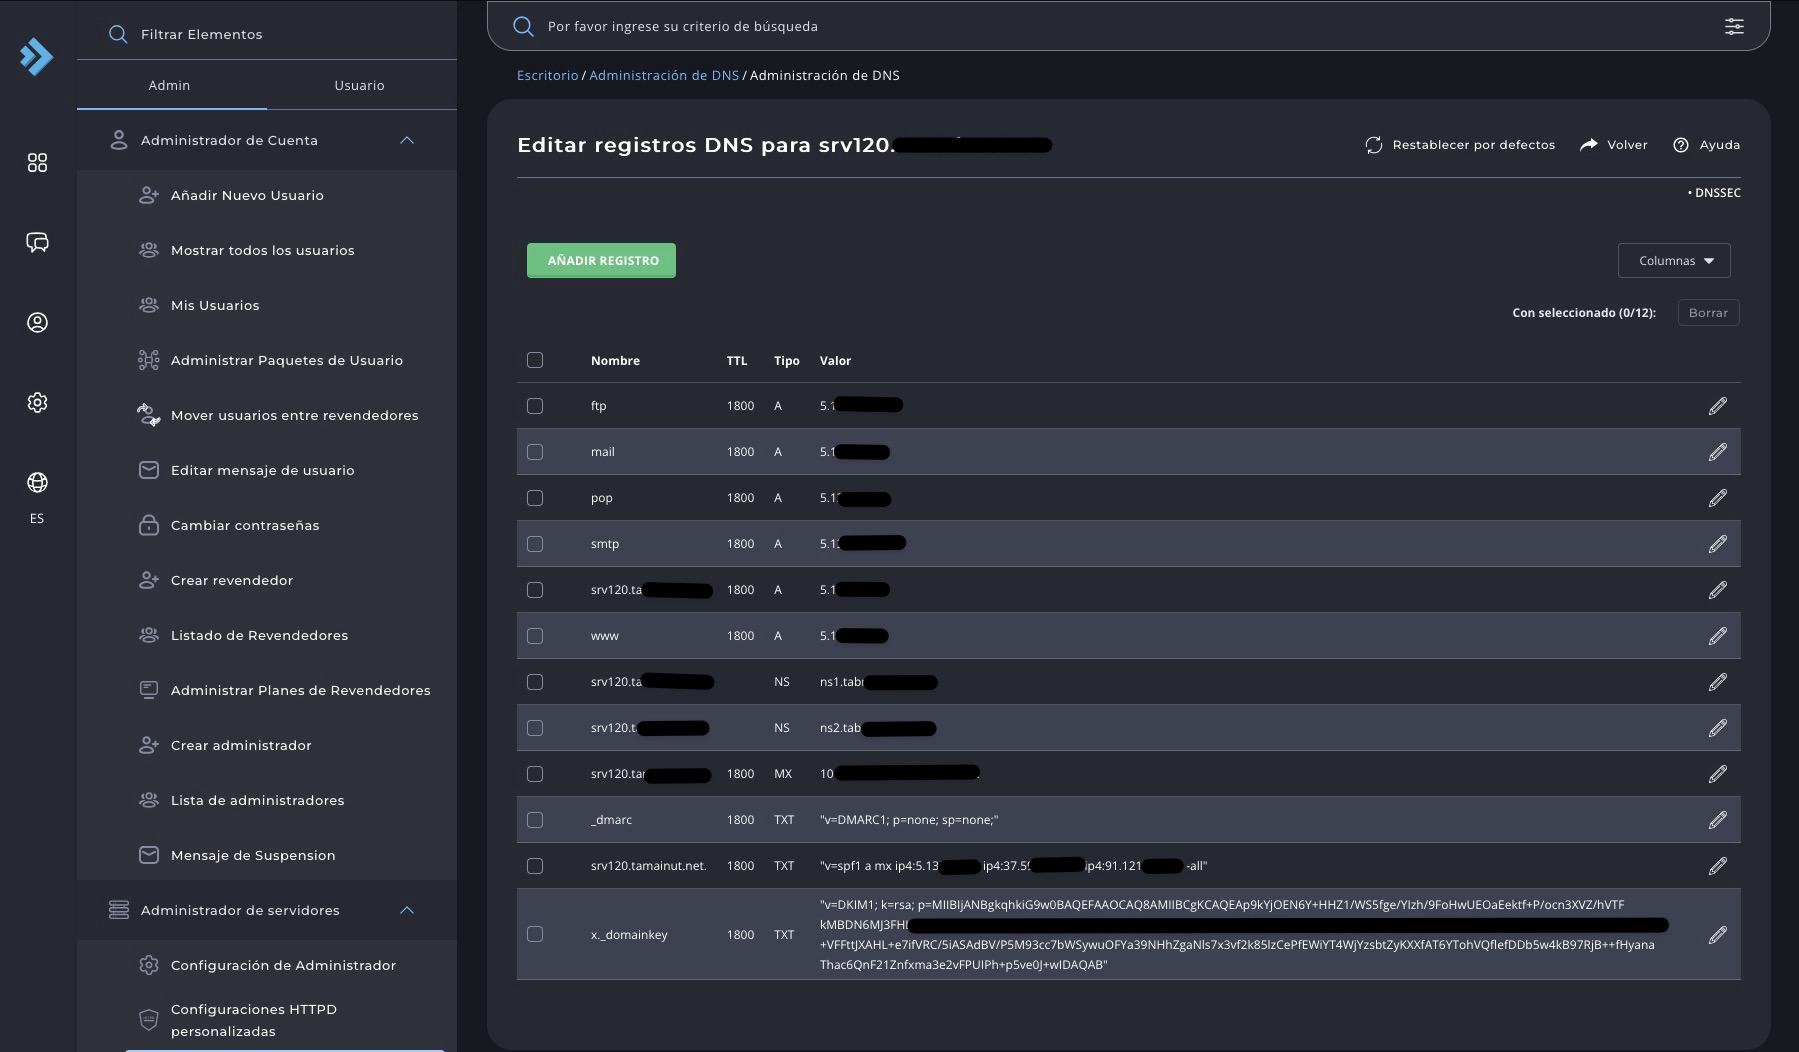Click the ES language label
The height and width of the screenshot is (1052, 1799).
pyautogui.click(x=37, y=519)
